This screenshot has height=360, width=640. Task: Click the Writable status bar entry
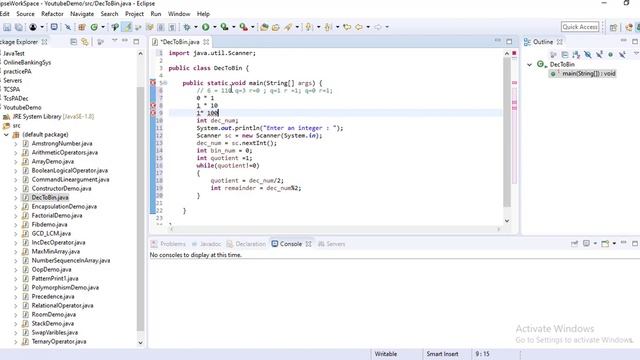tap(386, 354)
